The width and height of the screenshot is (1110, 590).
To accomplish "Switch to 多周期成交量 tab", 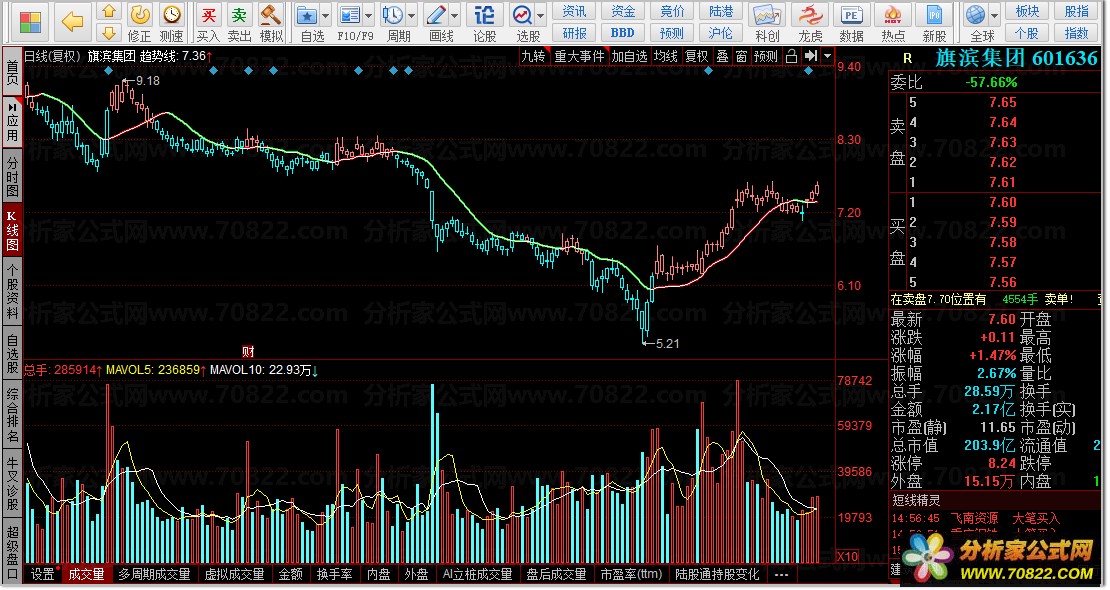I will [154, 574].
